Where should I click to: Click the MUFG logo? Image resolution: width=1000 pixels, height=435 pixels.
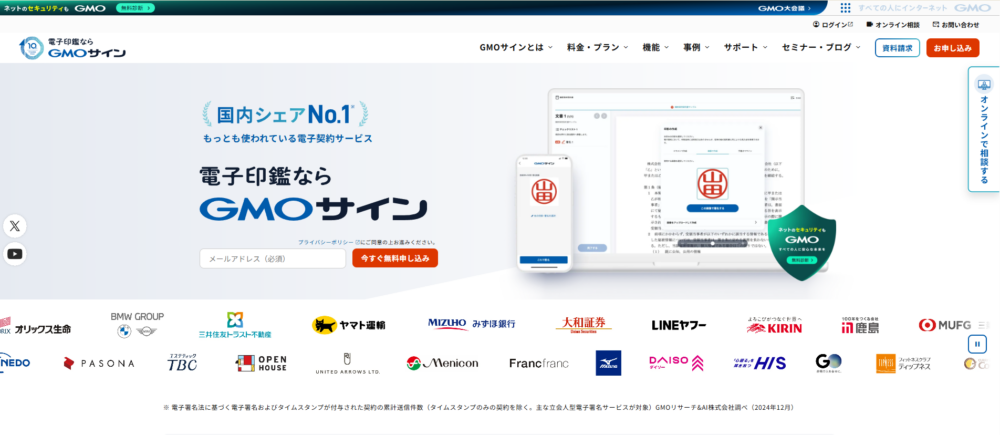pos(945,325)
